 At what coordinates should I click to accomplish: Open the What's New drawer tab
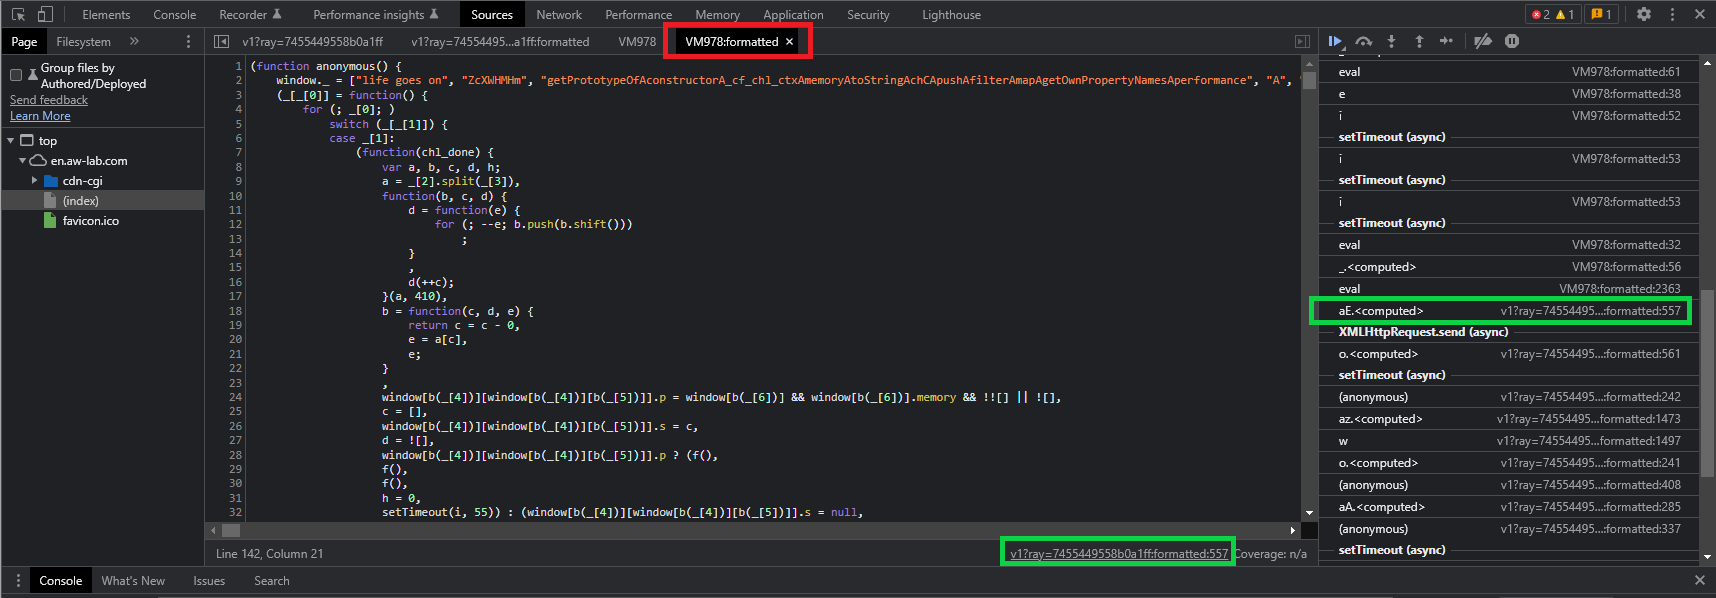click(133, 581)
